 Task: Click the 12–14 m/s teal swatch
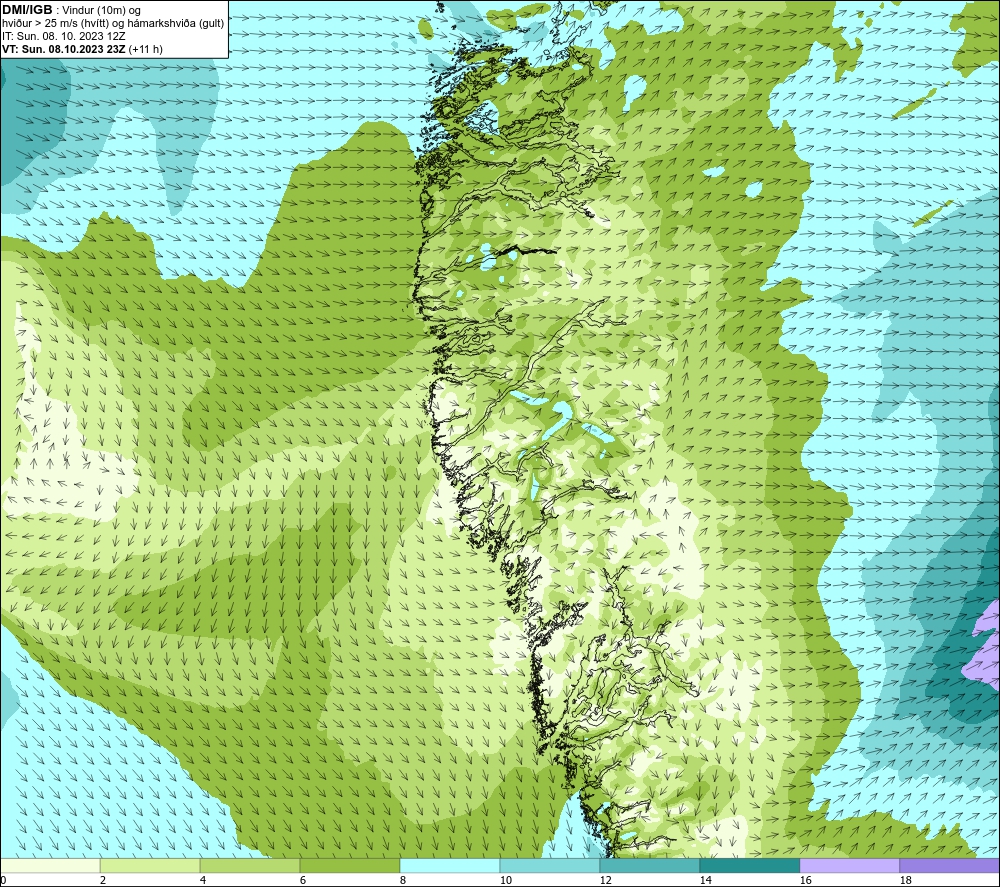point(649,865)
